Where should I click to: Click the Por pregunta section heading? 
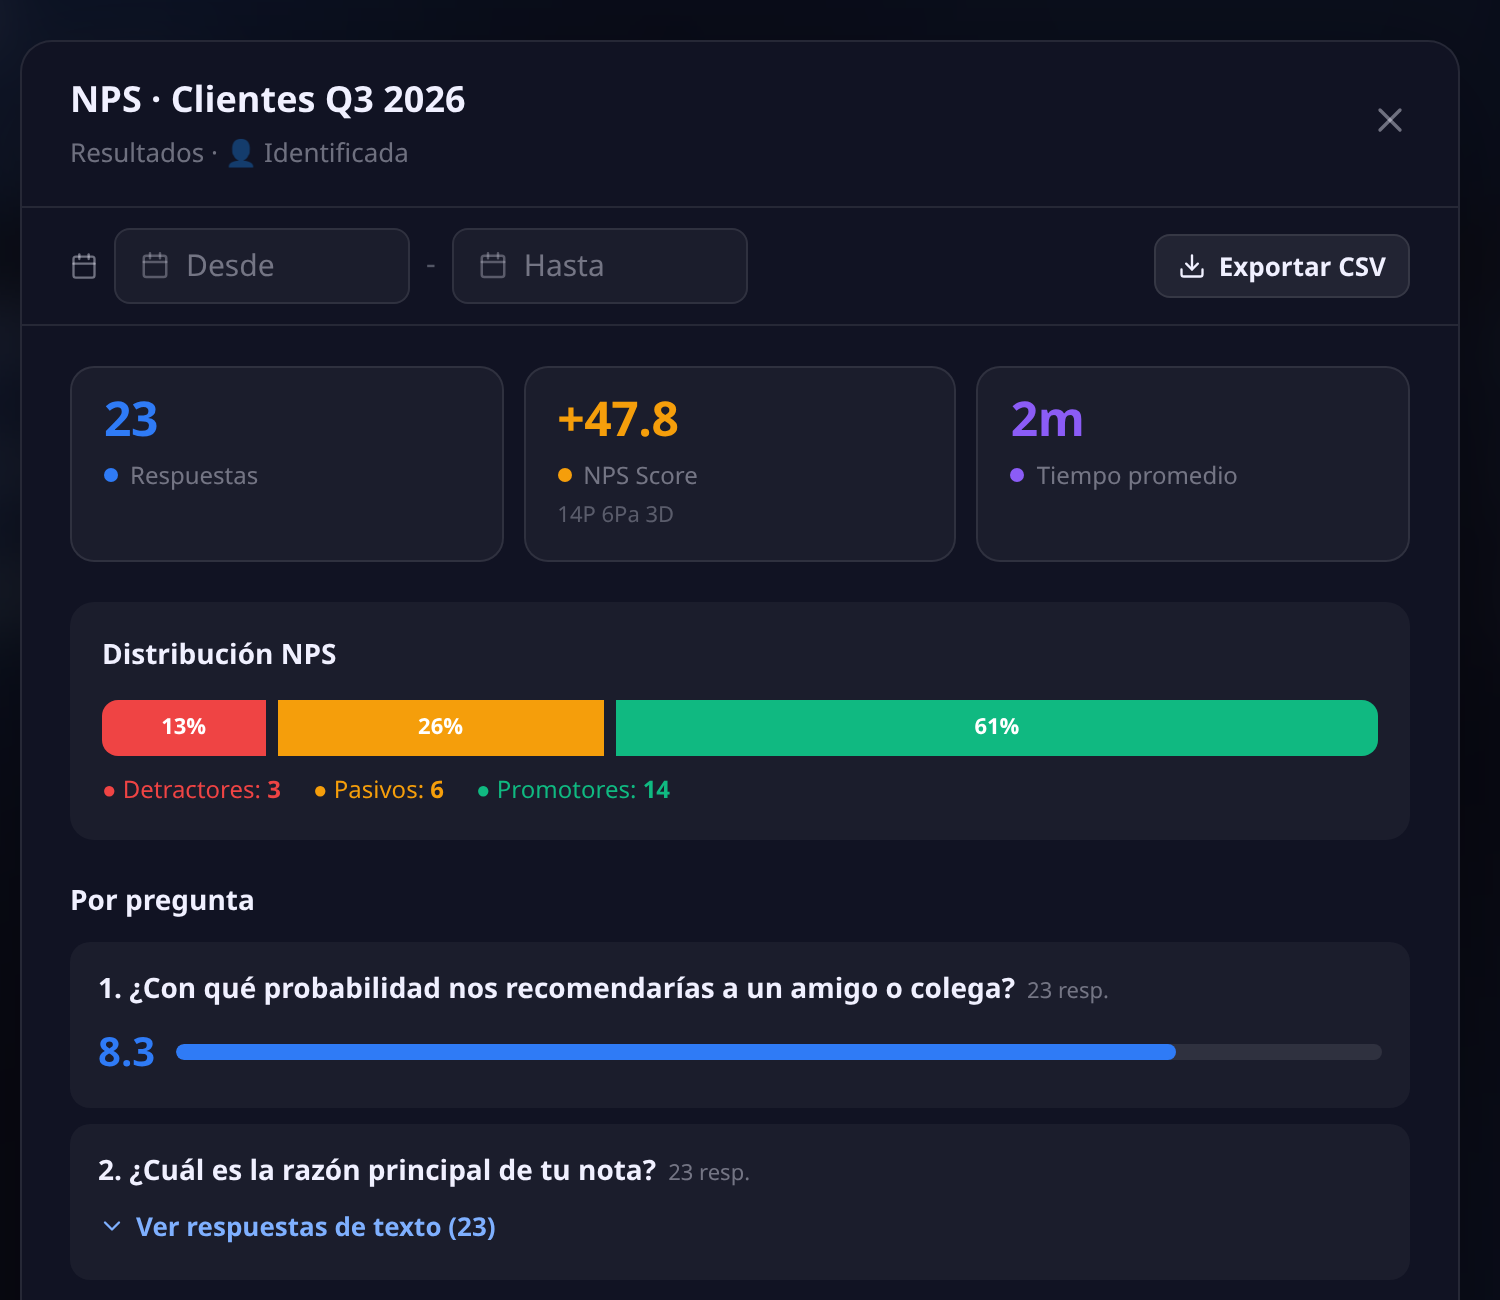pyautogui.click(x=162, y=900)
